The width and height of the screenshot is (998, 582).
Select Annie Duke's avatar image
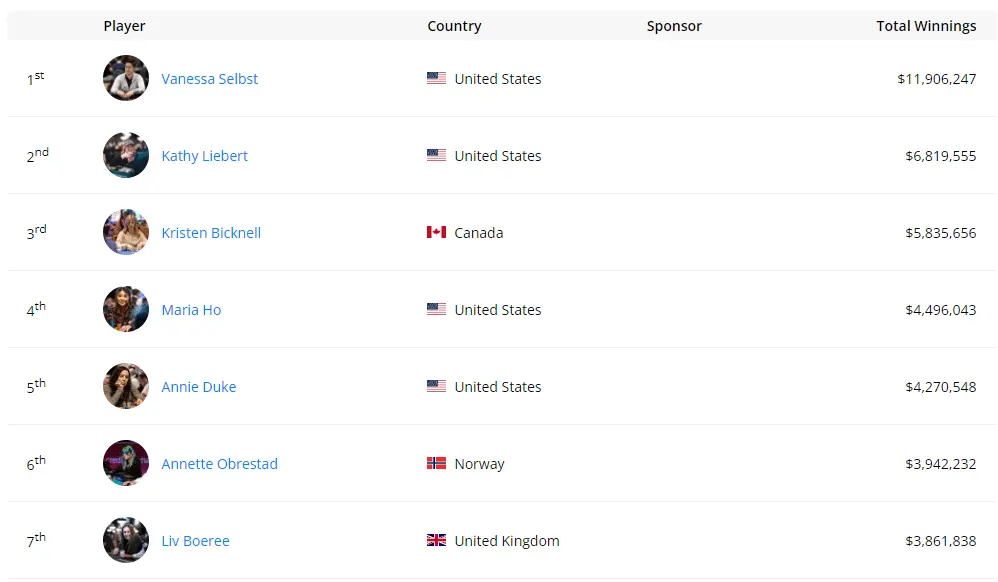pyautogui.click(x=126, y=386)
